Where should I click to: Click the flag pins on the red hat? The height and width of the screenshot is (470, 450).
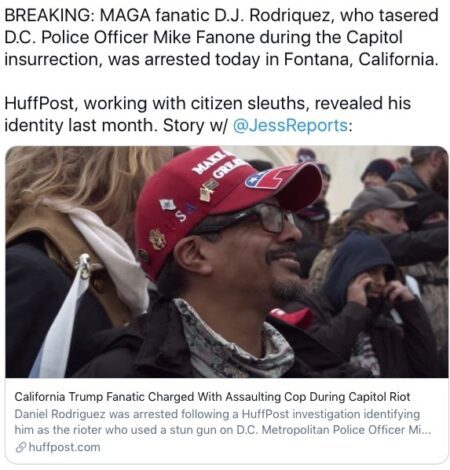pyautogui.click(x=208, y=191)
